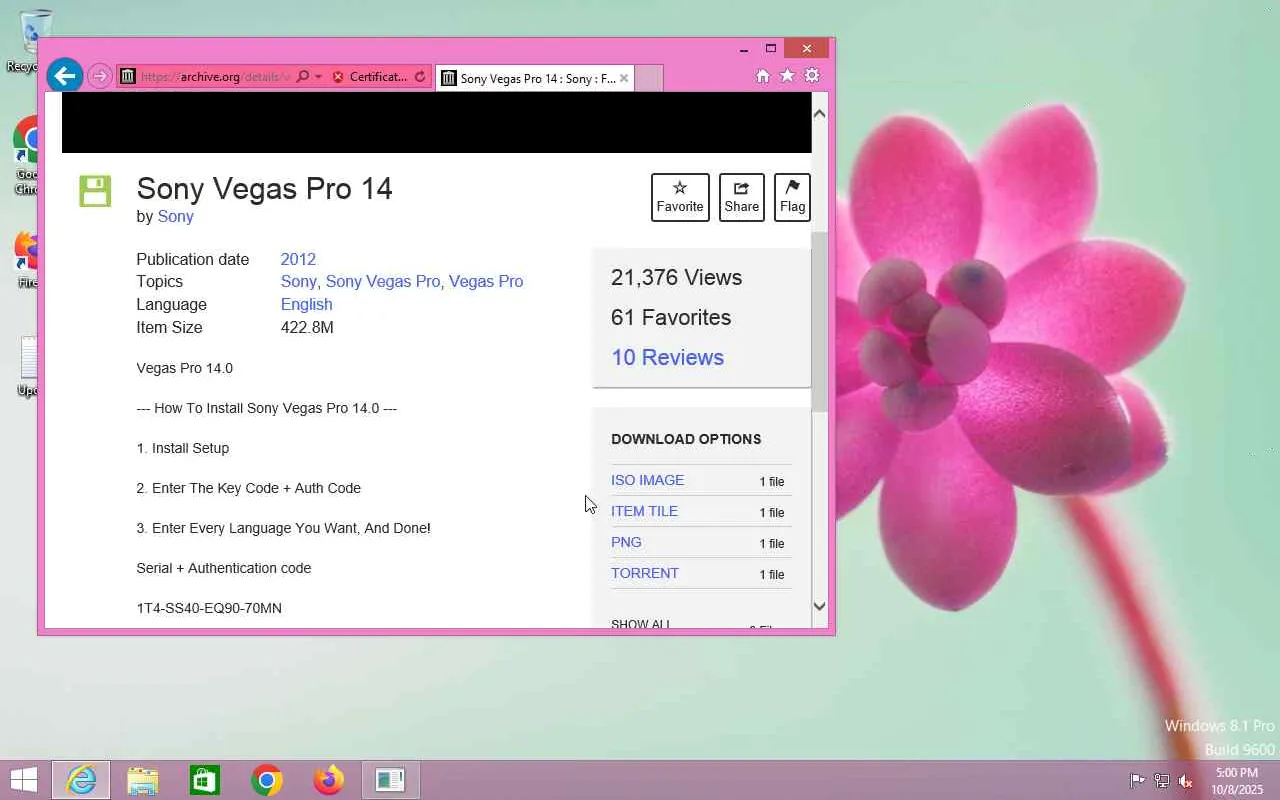1280x800 pixels.
Task: Click the search magnifier in the address bar
Action: pyautogui.click(x=302, y=77)
